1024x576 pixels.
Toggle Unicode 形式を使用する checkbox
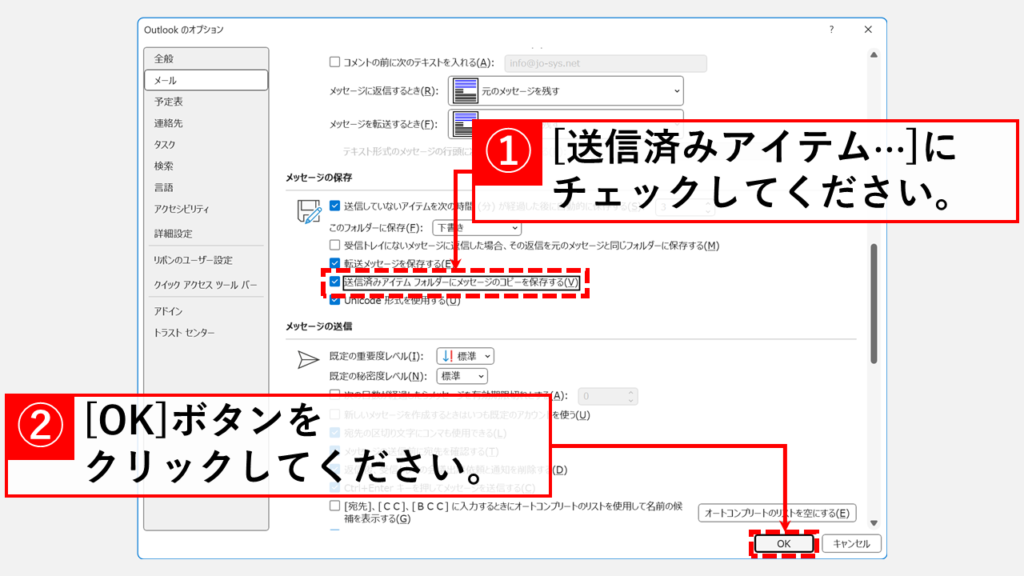334,300
